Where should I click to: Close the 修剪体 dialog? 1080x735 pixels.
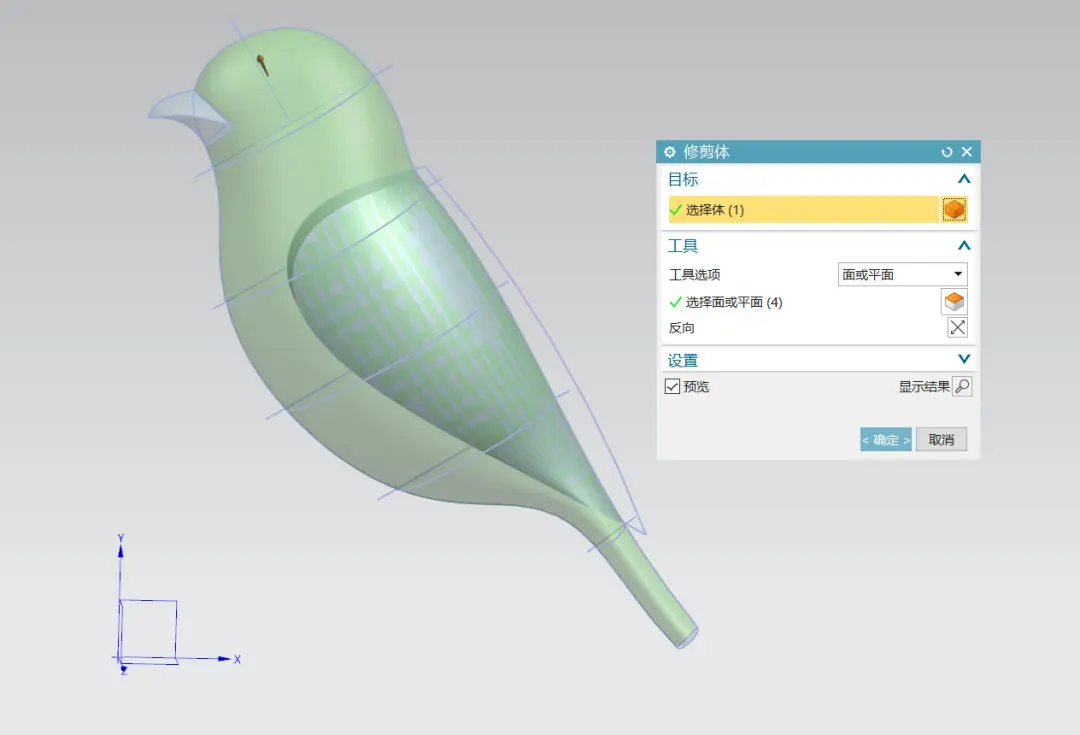coord(967,152)
